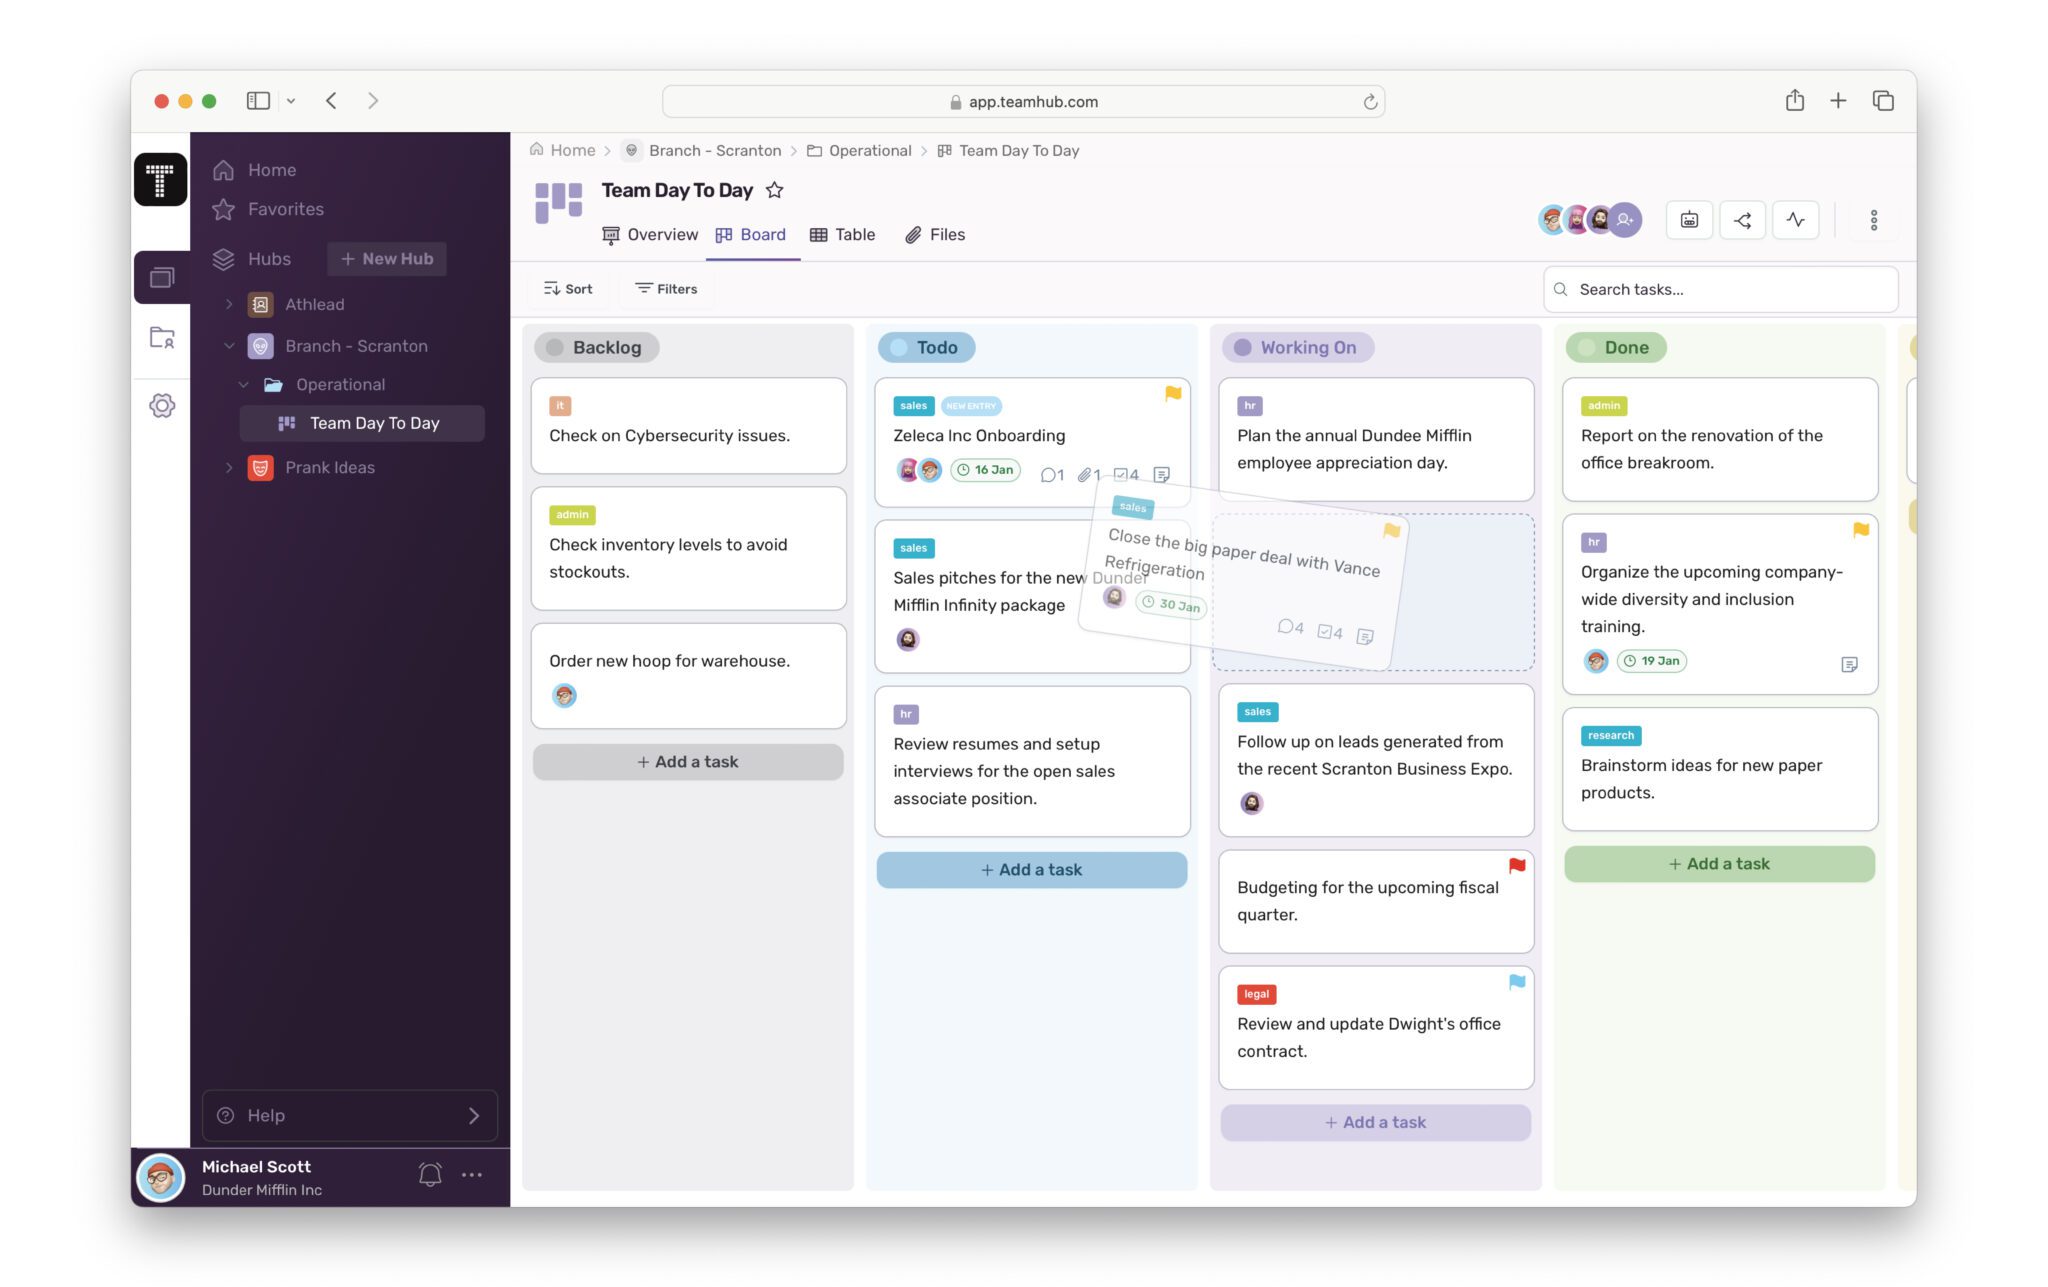Open the automation bot assistant

point(1689,220)
